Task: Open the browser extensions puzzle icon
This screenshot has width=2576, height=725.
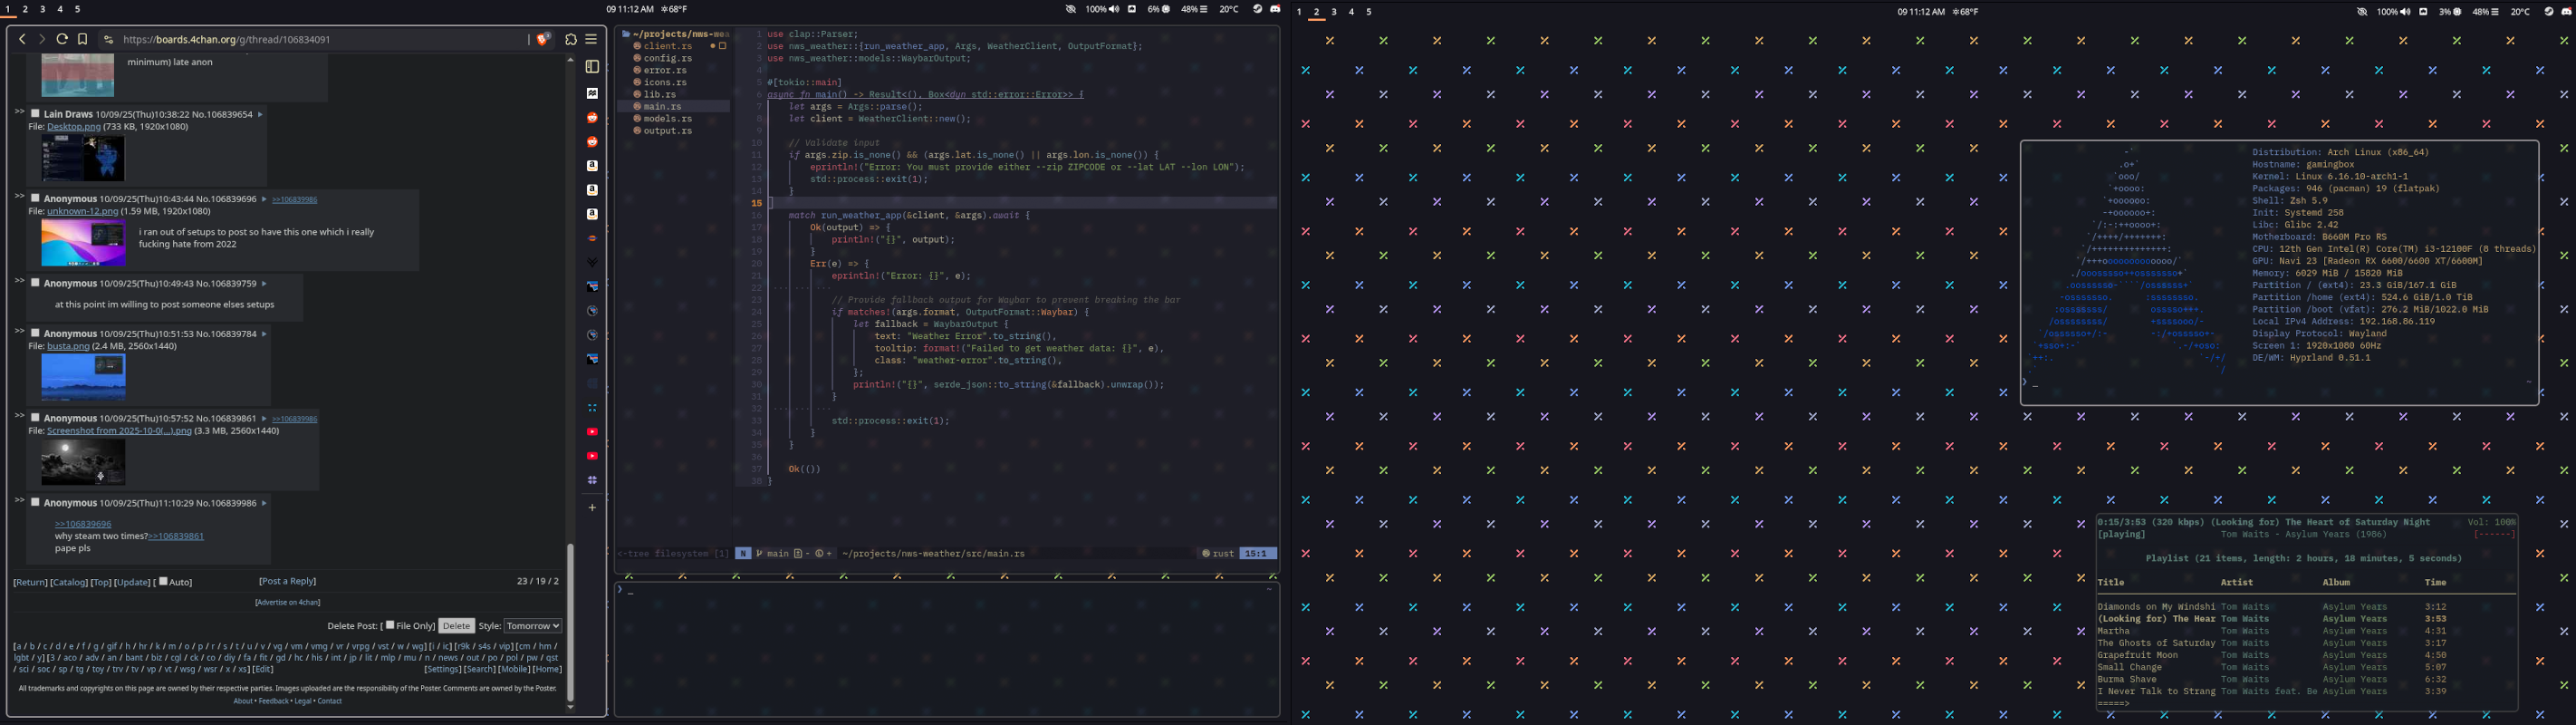Action: point(571,39)
